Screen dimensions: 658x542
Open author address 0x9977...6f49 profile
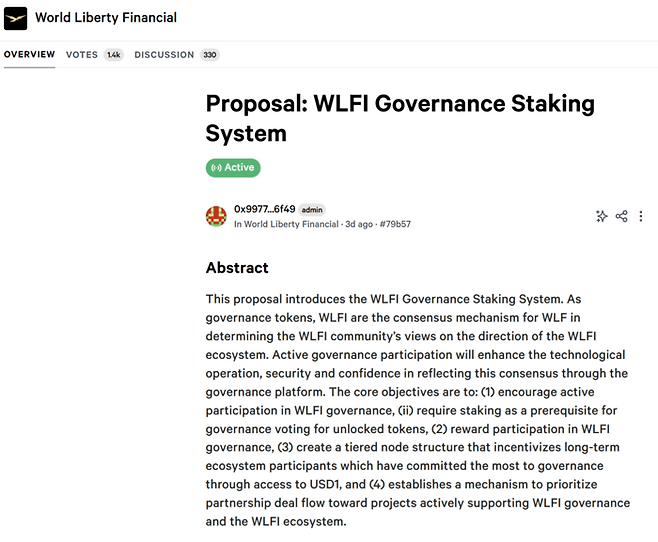coord(264,209)
